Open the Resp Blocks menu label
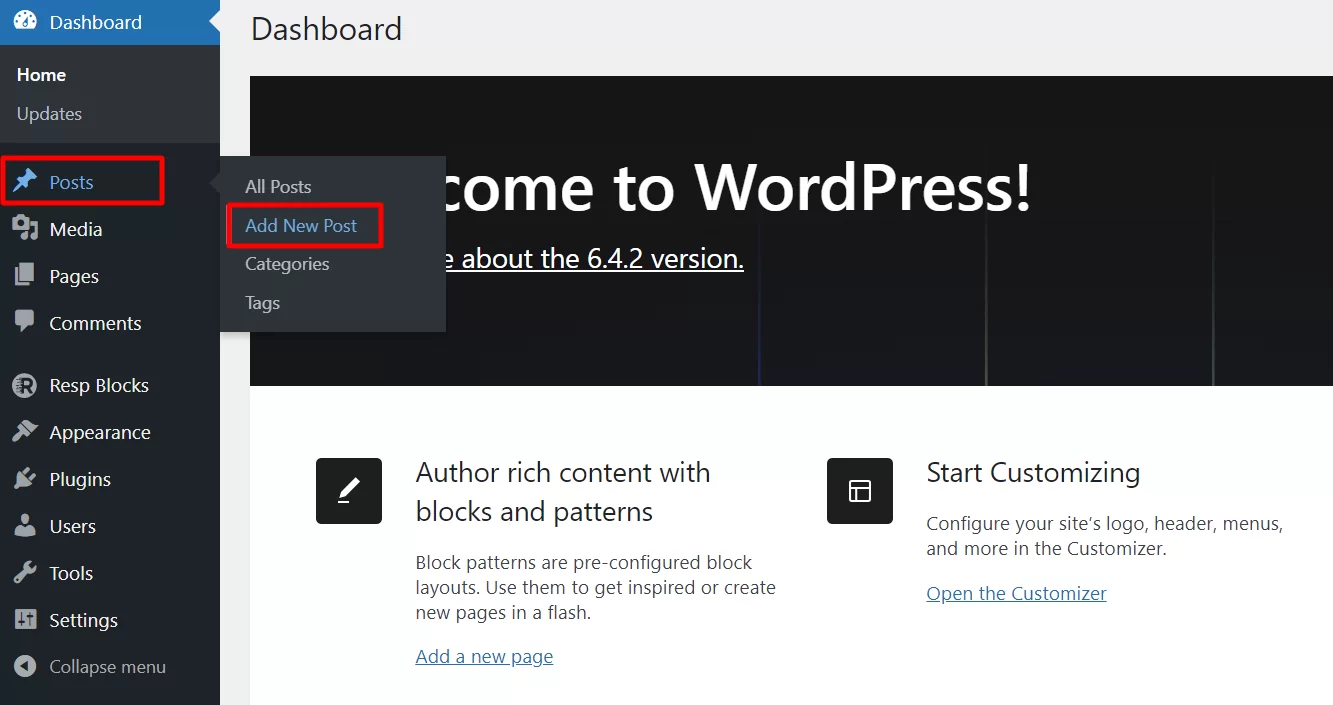1333x705 pixels. point(99,385)
